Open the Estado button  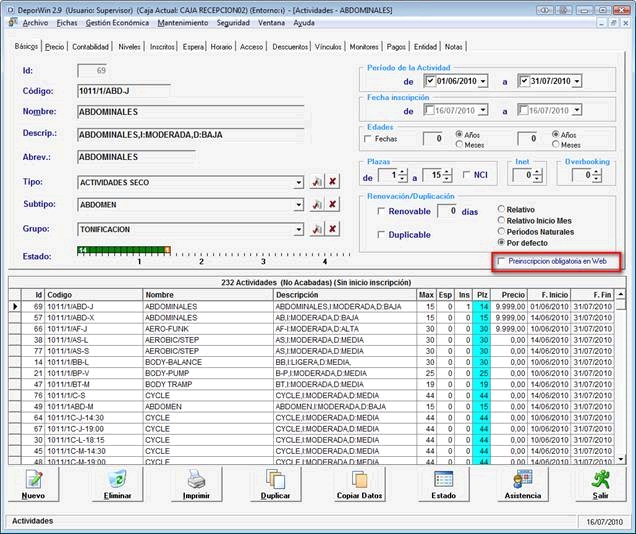coord(443,484)
